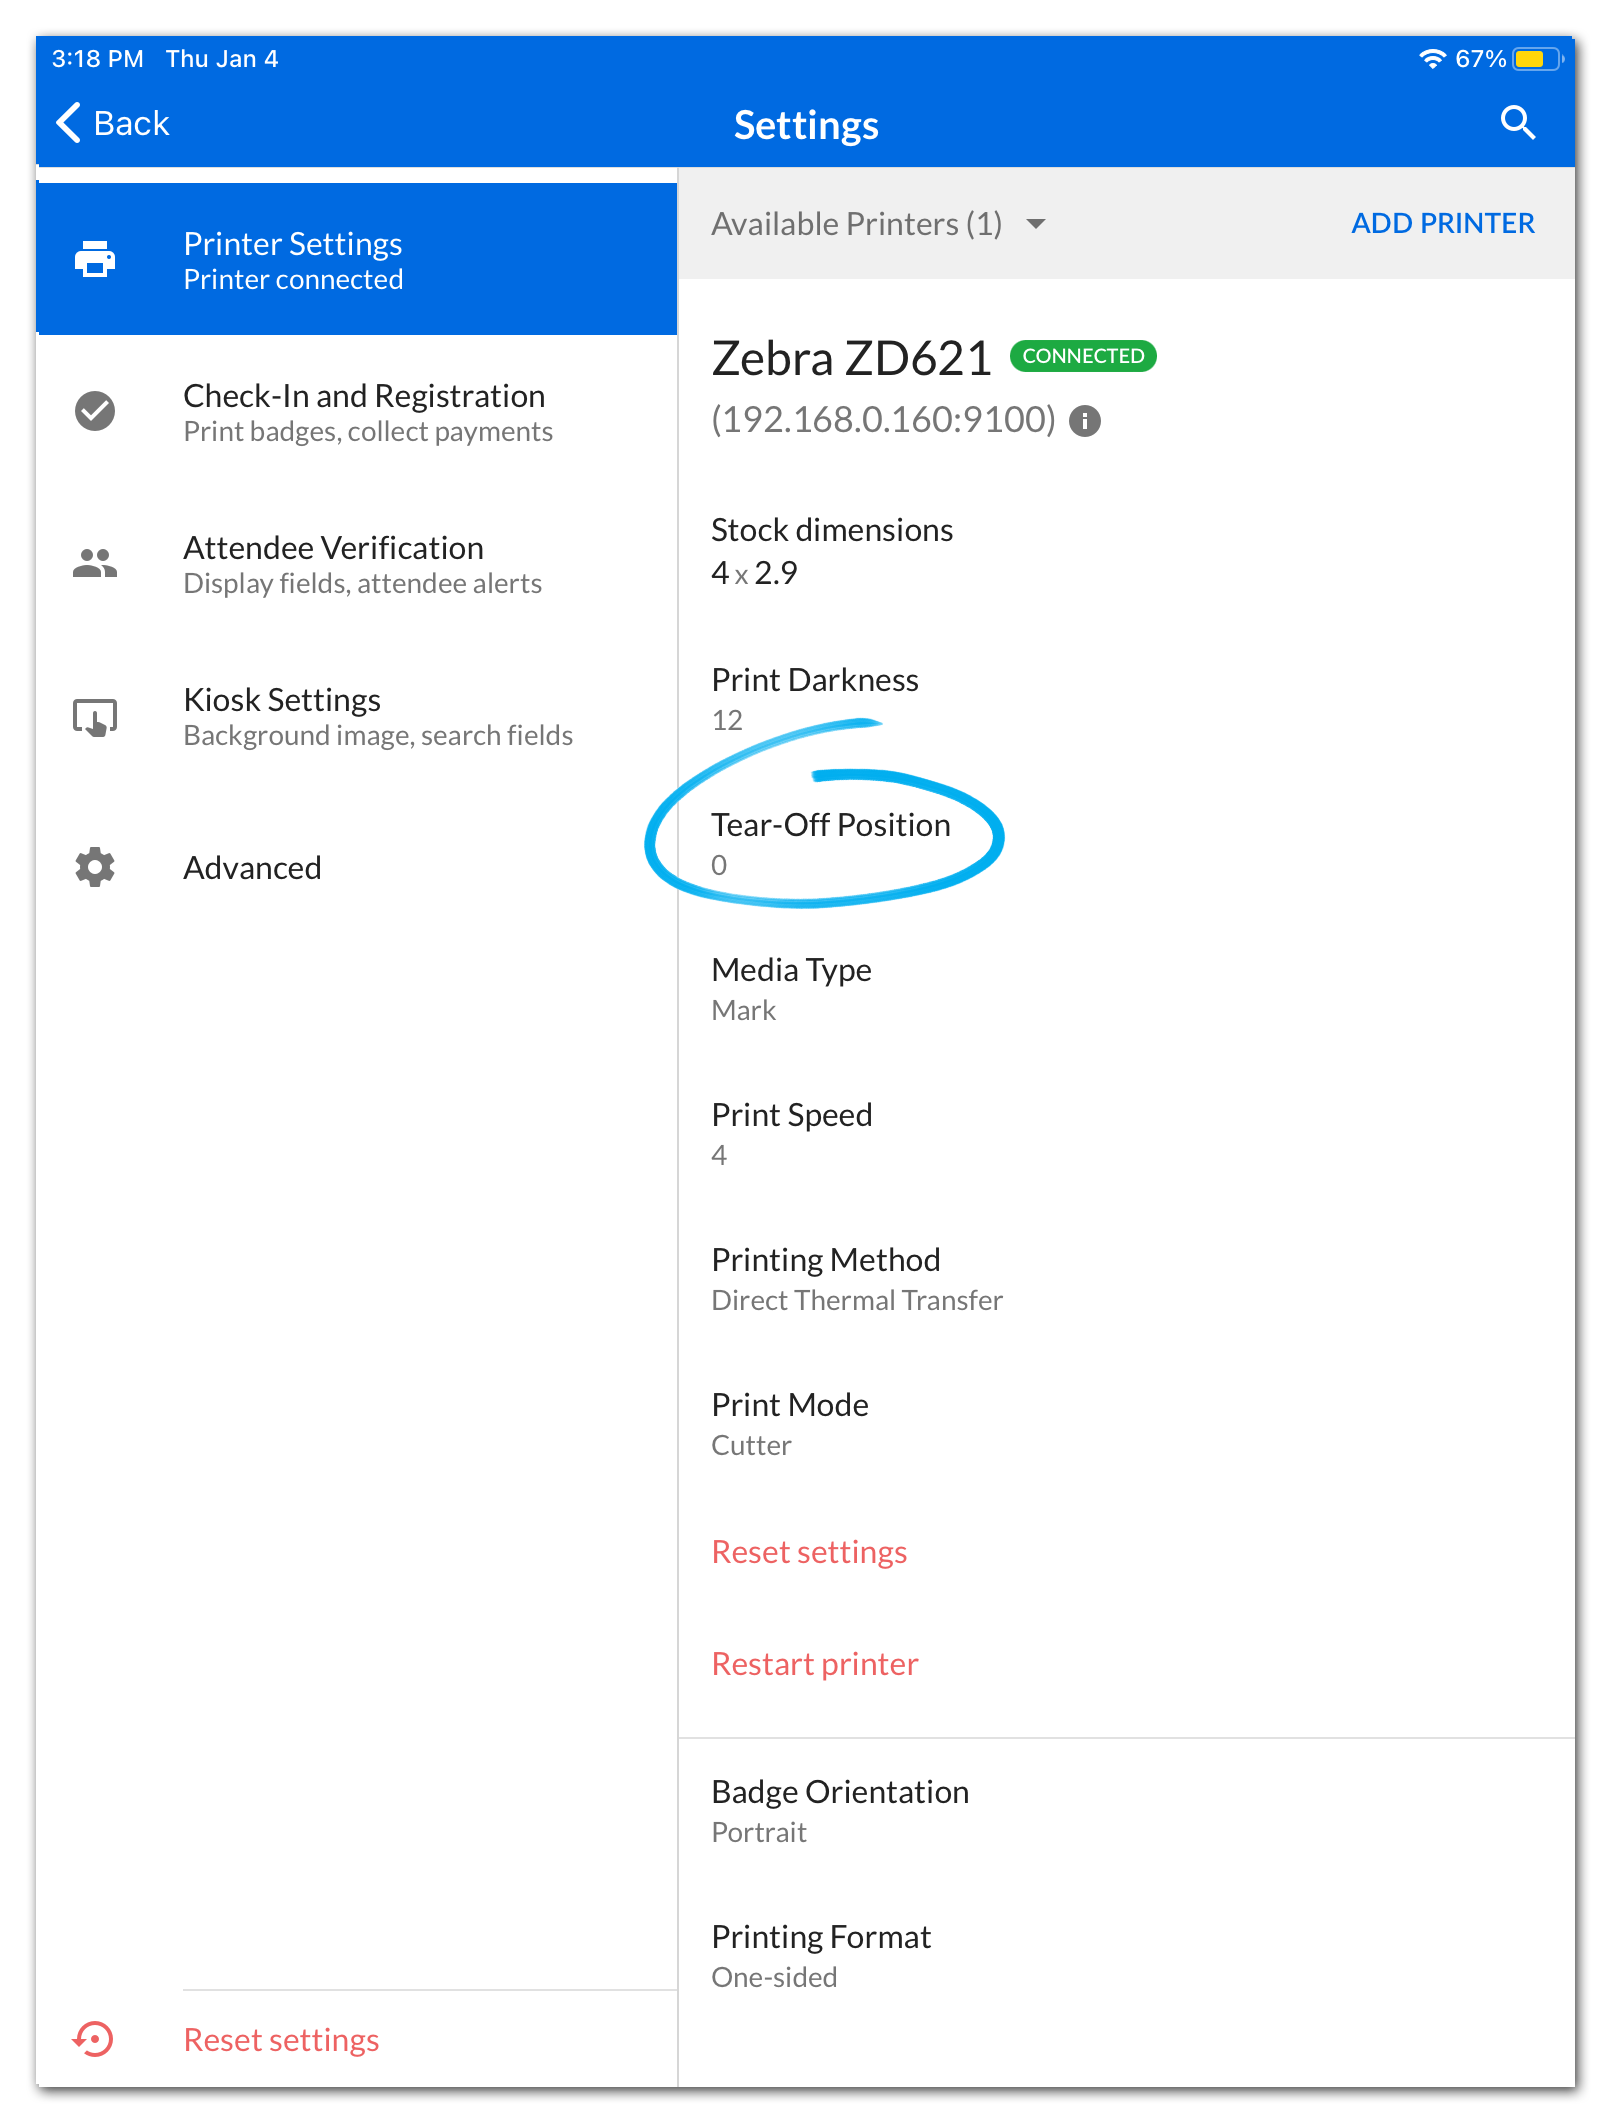Click the reset icon next to Reset settings
The width and height of the screenshot is (1614, 2126).
[91, 2039]
